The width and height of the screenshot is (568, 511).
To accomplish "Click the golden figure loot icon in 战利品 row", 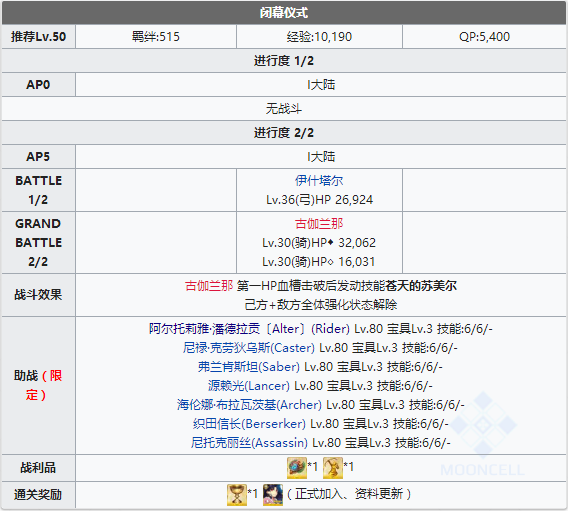I will [x=333, y=468].
